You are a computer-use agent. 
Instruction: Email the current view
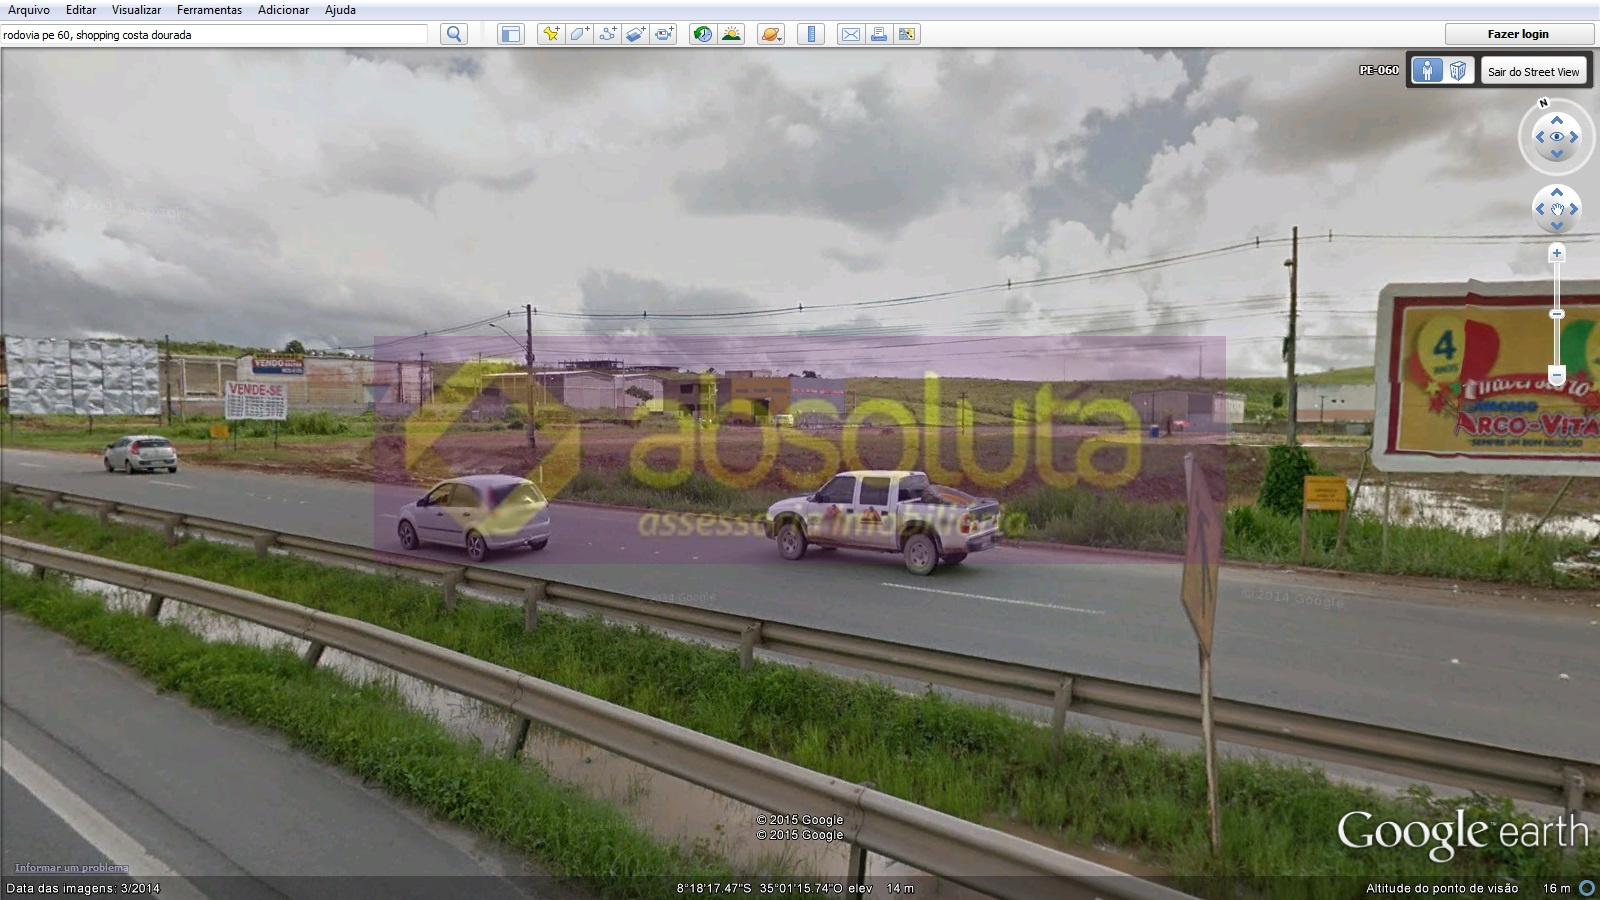coord(850,34)
